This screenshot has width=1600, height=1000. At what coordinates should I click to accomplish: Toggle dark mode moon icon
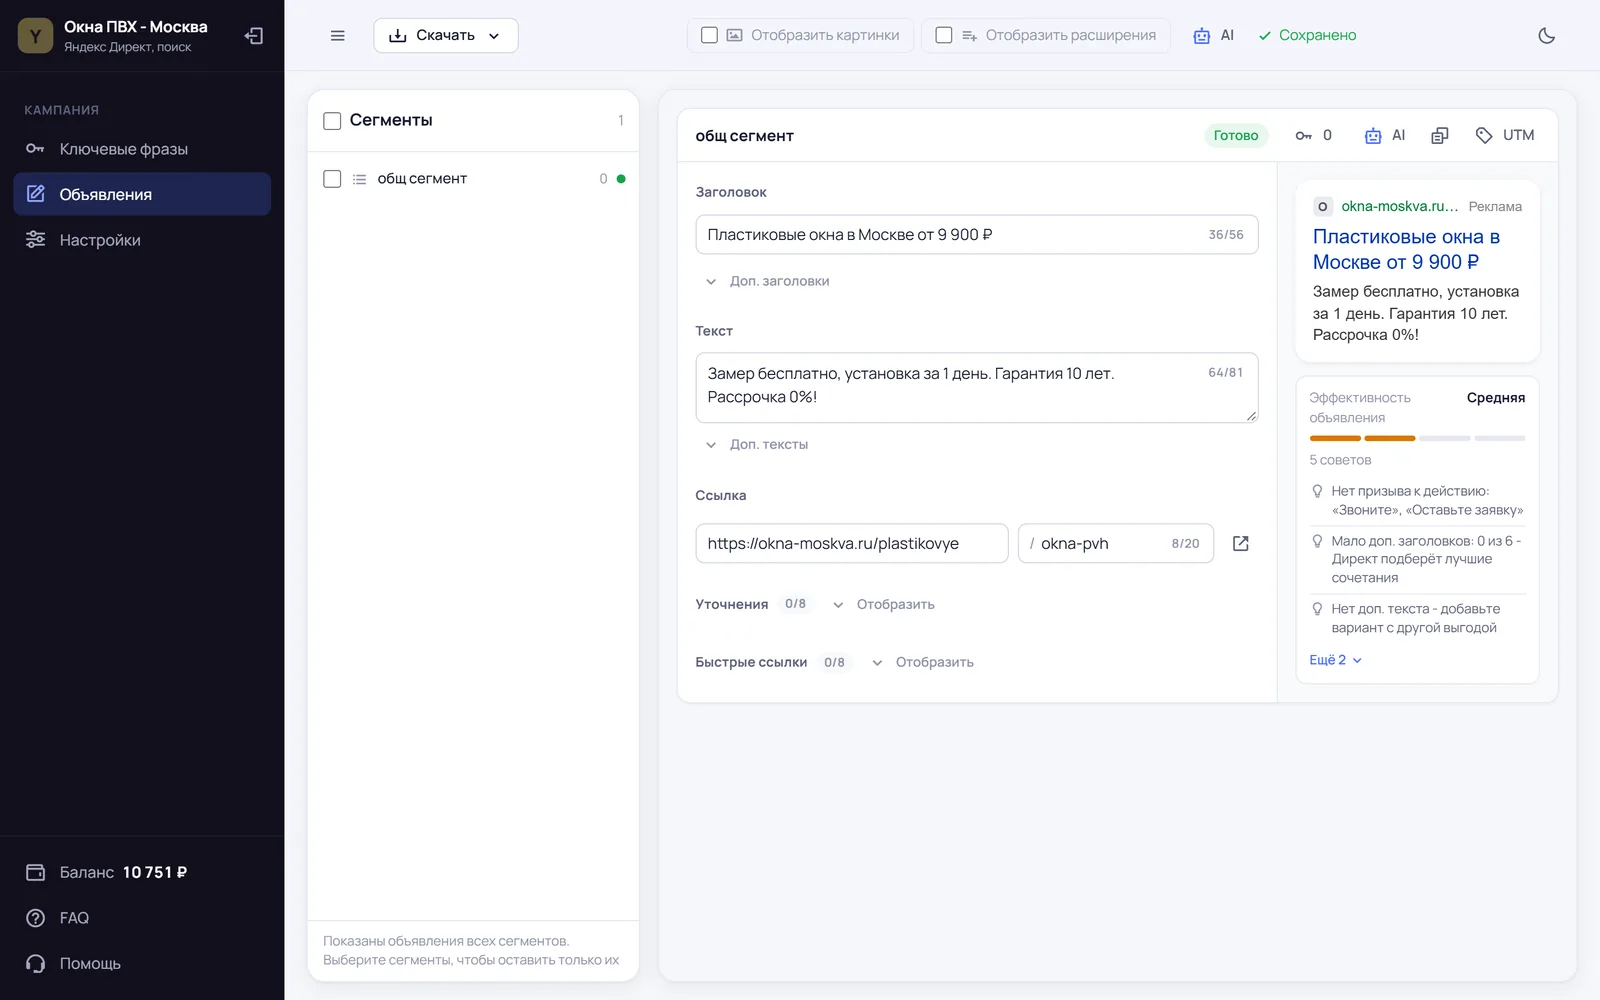pos(1546,36)
